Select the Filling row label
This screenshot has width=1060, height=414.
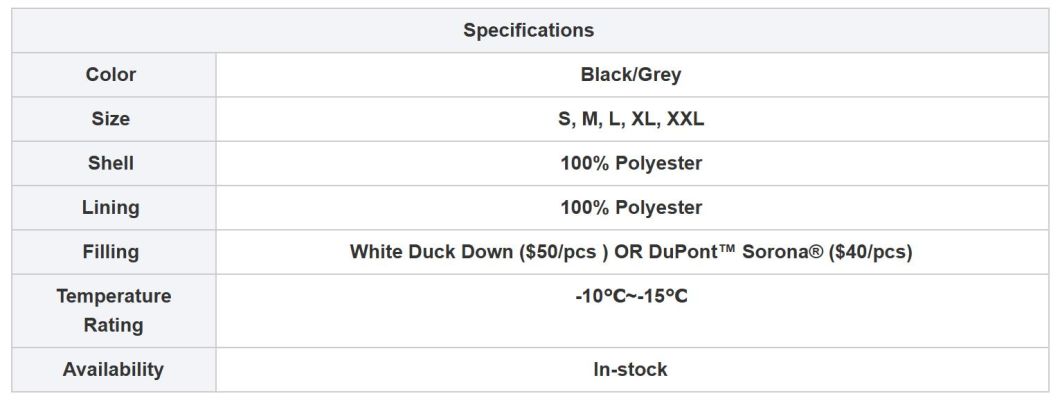(x=111, y=252)
